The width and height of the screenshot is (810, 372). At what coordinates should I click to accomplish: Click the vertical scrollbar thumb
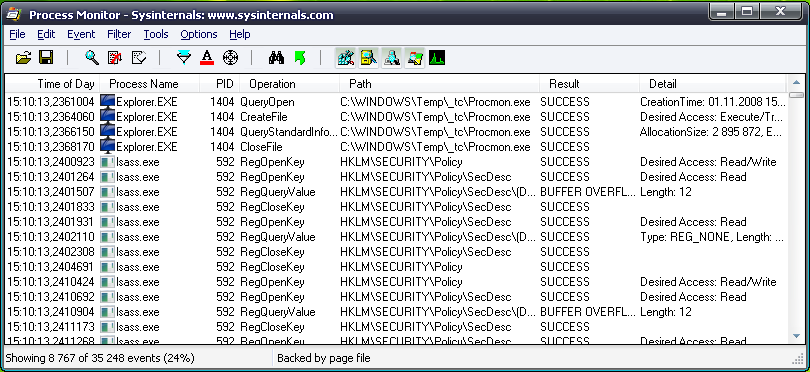[x=796, y=95]
